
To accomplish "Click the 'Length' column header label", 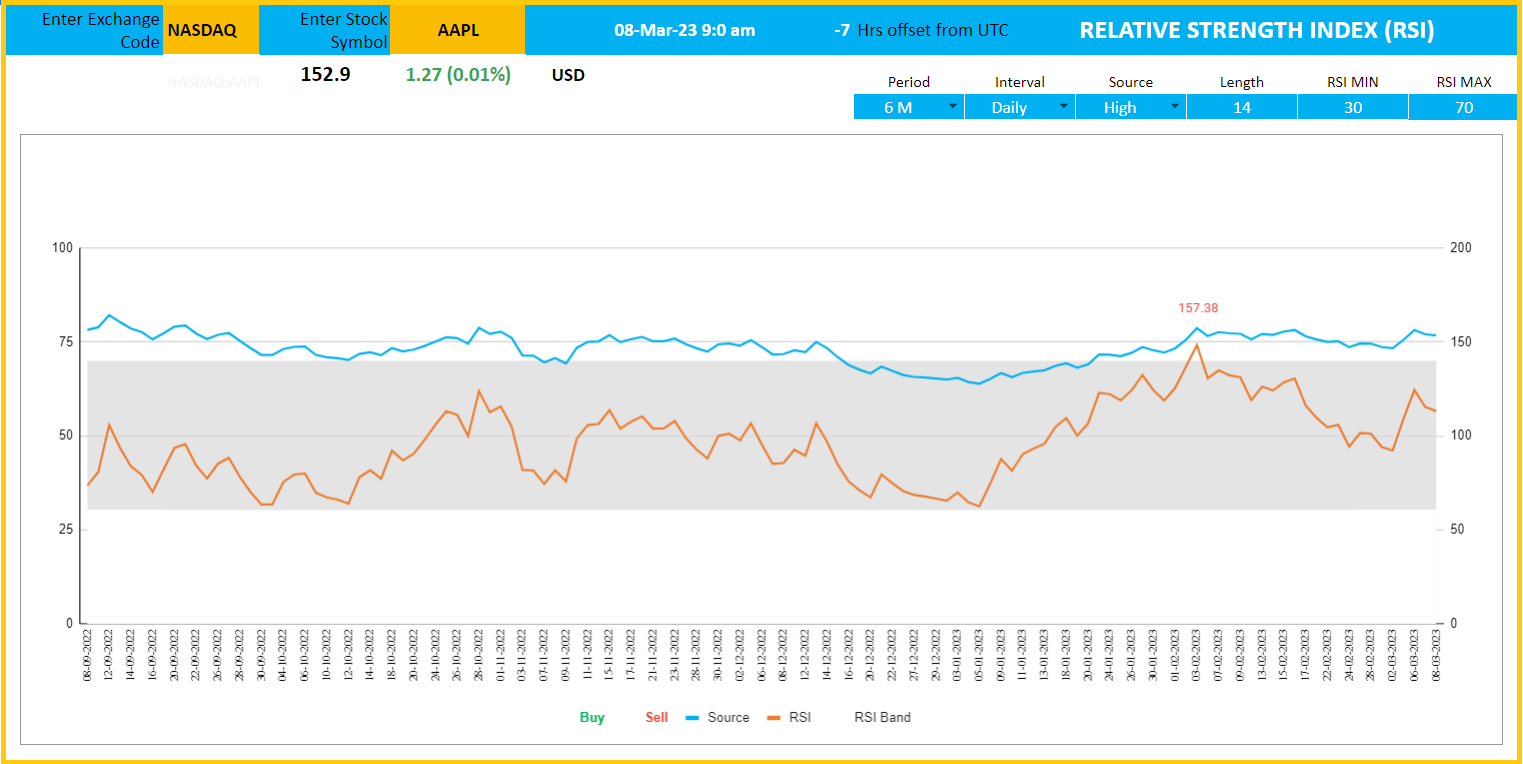I will (x=1242, y=82).
